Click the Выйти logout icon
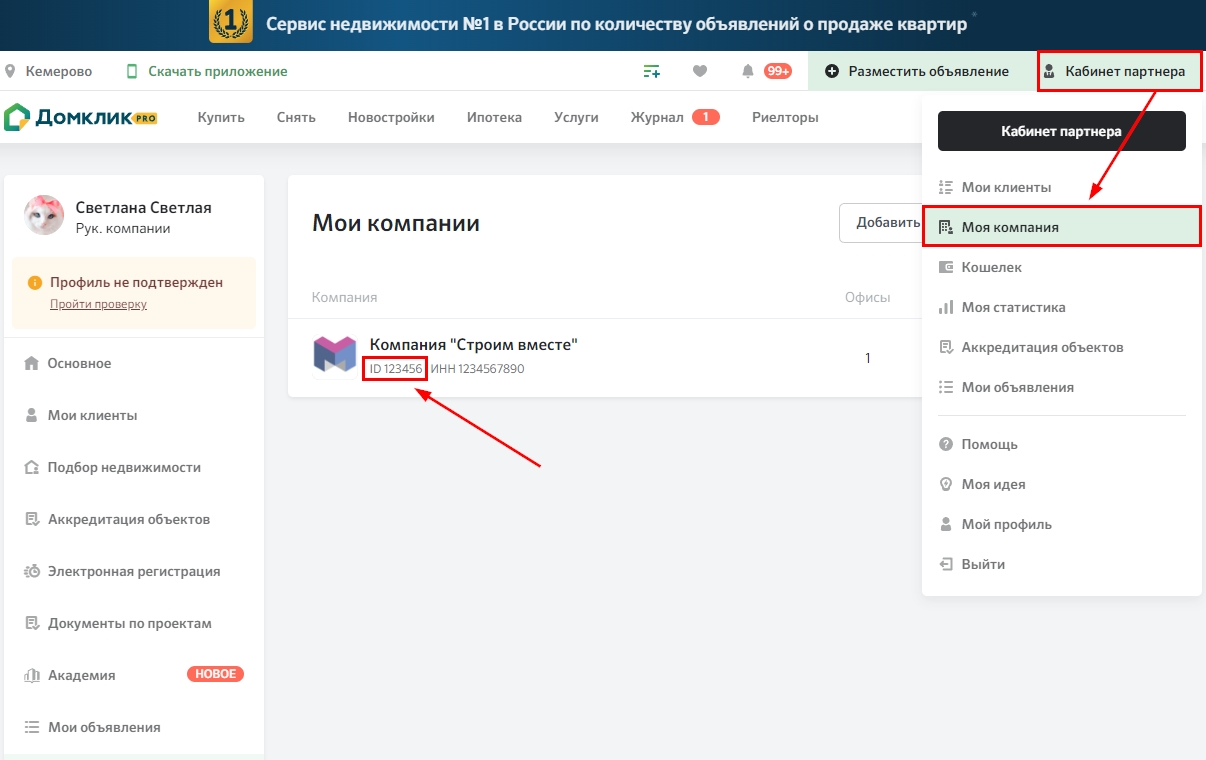1206x760 pixels. pyautogui.click(x=946, y=564)
